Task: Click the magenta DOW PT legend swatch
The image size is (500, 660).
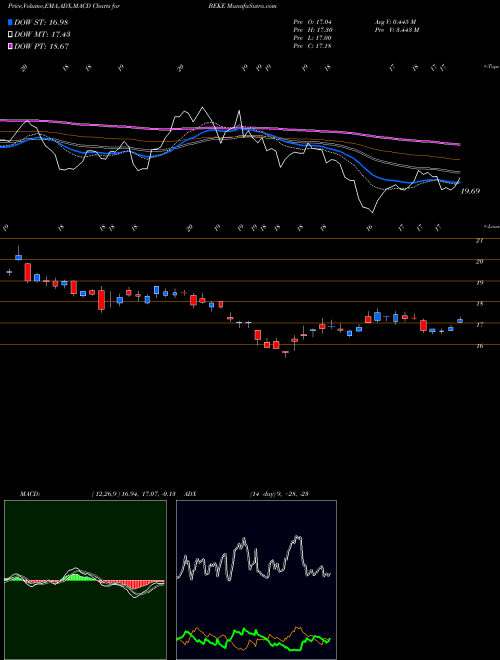Action: click(10, 46)
